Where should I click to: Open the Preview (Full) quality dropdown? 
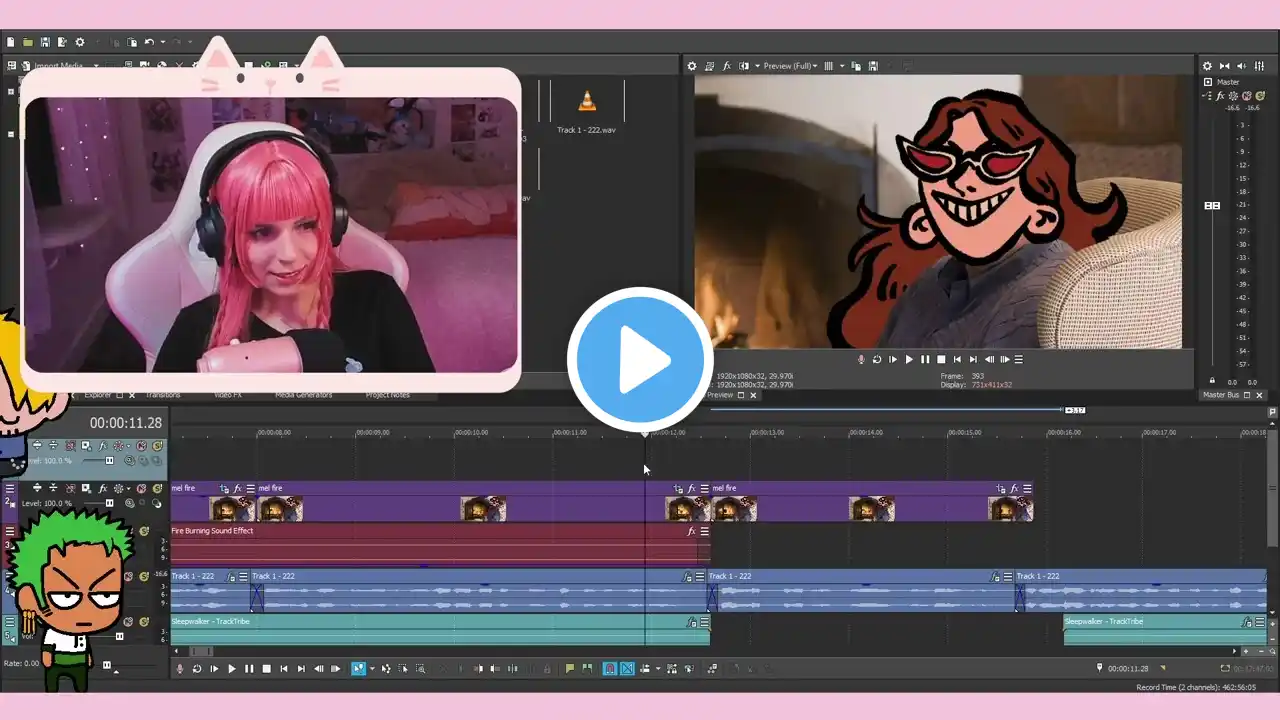791,66
